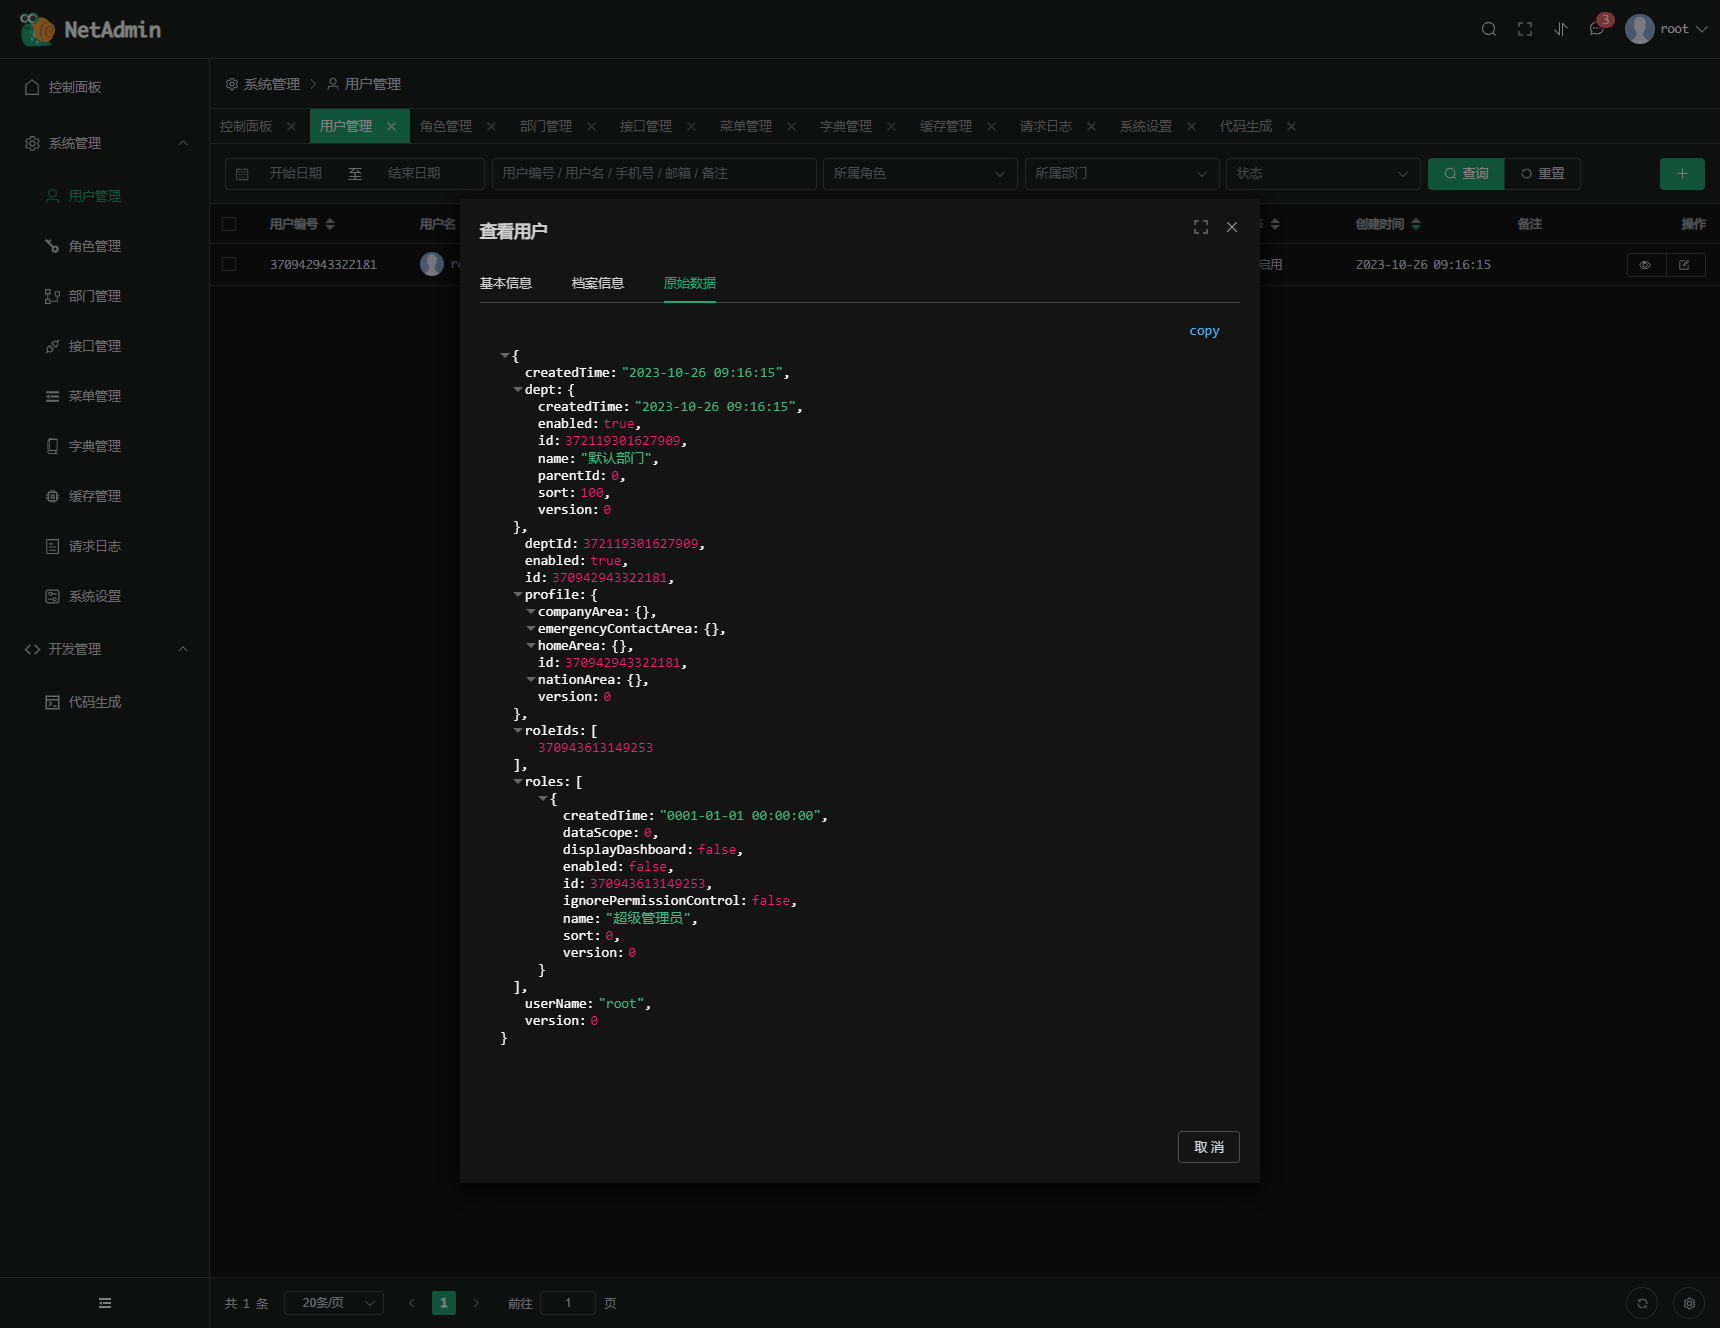Collapse the roles array in JSON viewer
Image resolution: width=1720 pixels, height=1328 pixels.
pos(518,782)
